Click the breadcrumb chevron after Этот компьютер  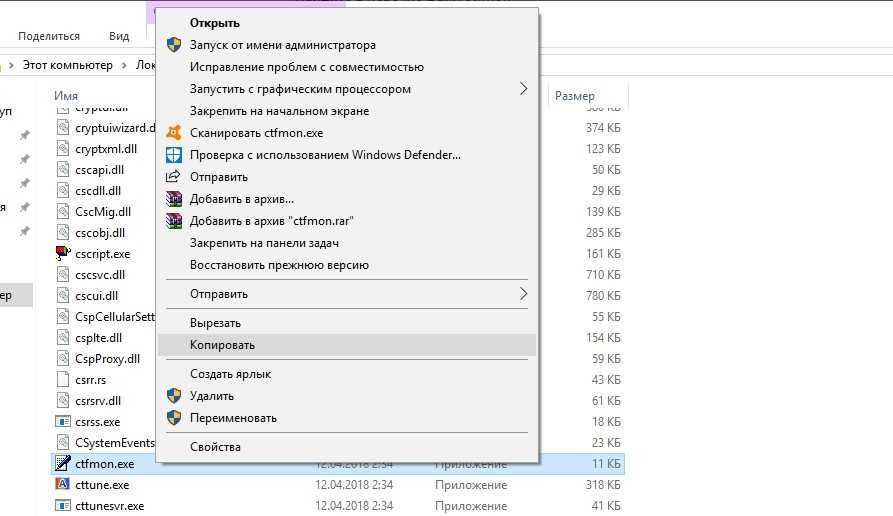[x=124, y=65]
